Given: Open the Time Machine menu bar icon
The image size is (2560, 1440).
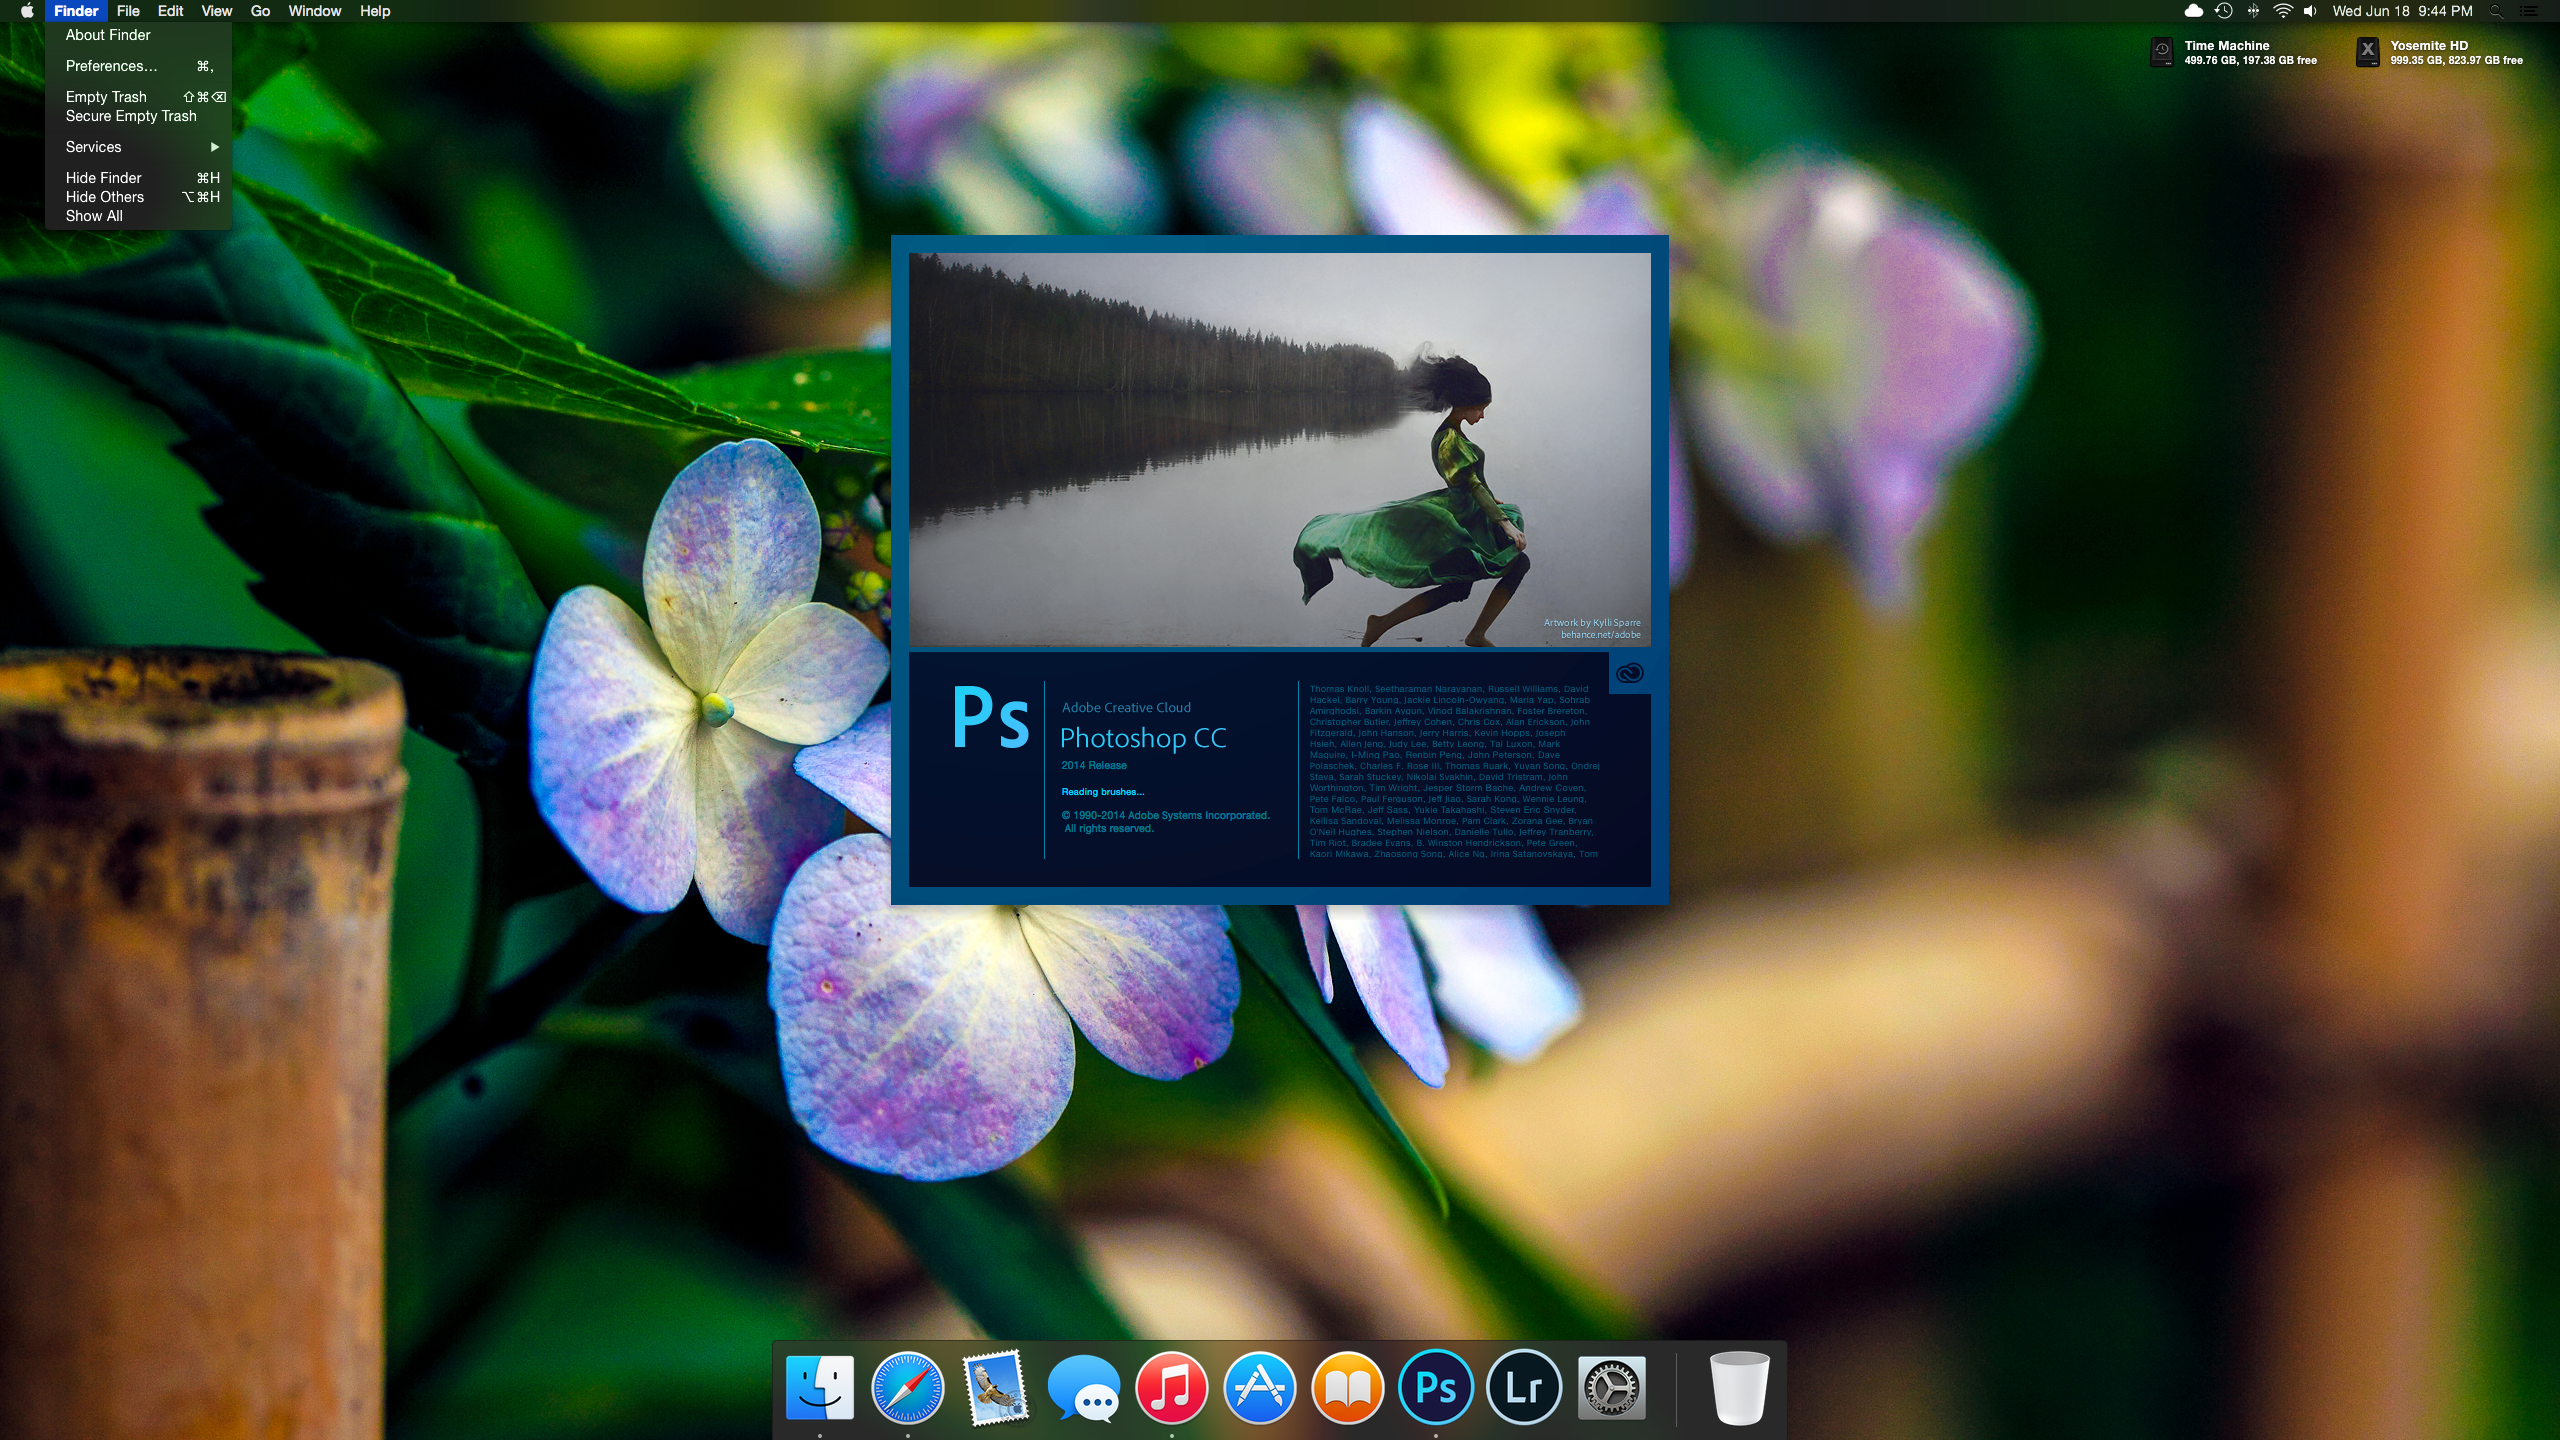Looking at the screenshot, I should (x=2223, y=11).
